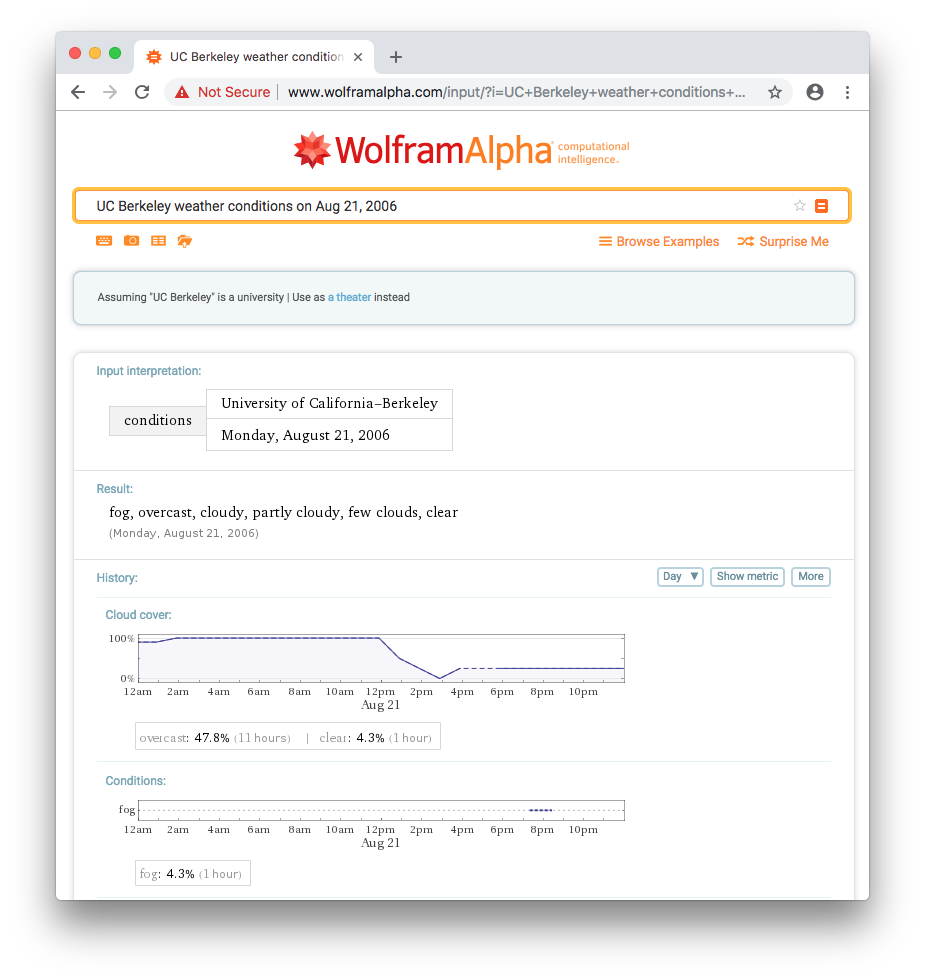
Task: Click the WolframAlpha logo
Action: click(x=461, y=151)
